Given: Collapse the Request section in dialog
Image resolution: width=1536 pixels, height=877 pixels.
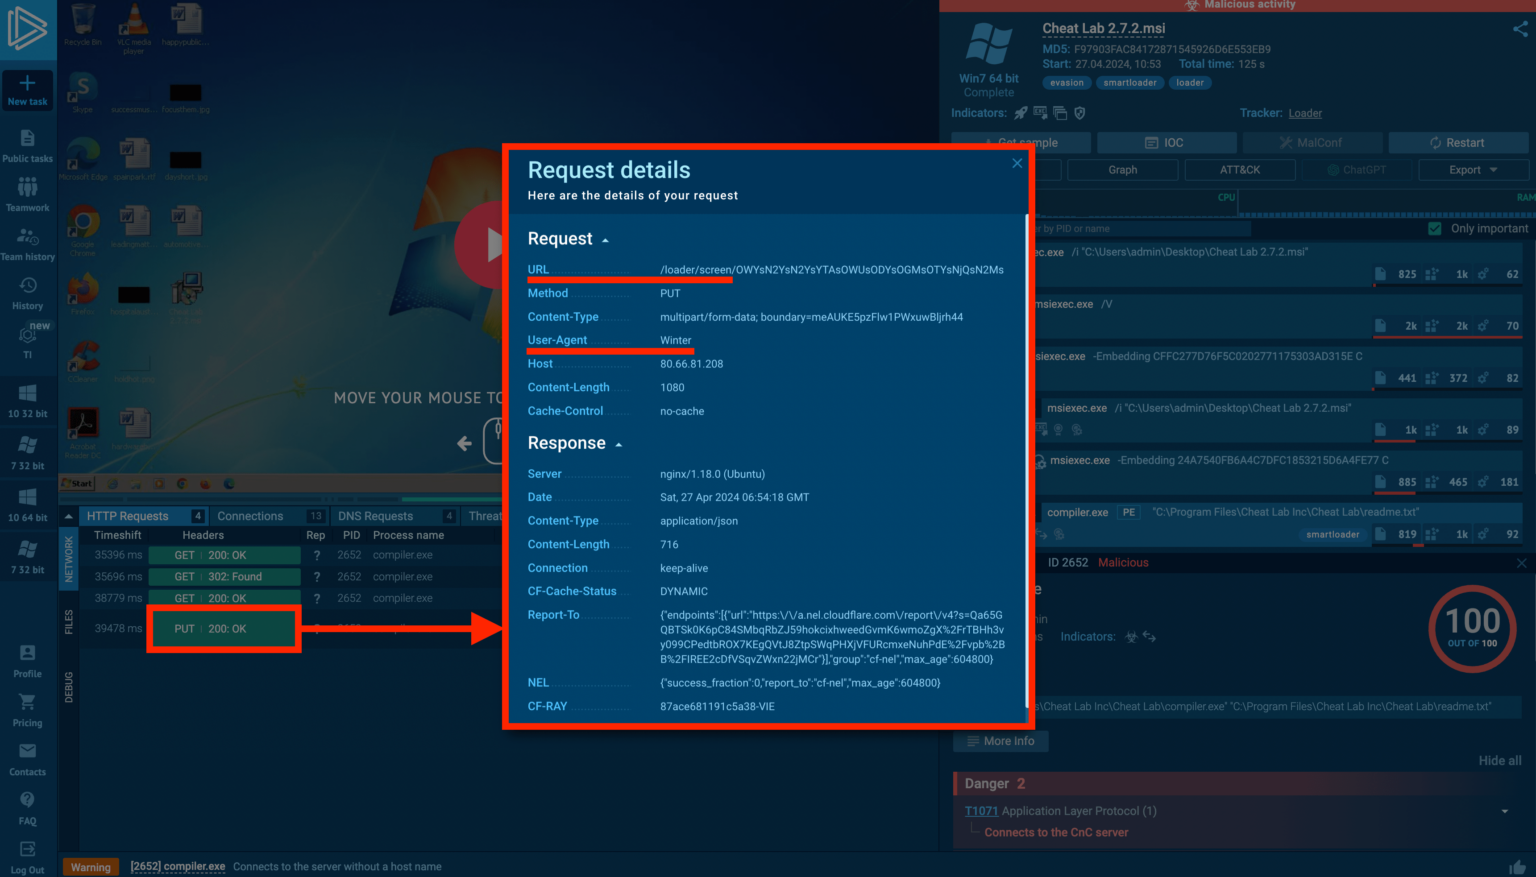Looking at the screenshot, I should coord(605,240).
